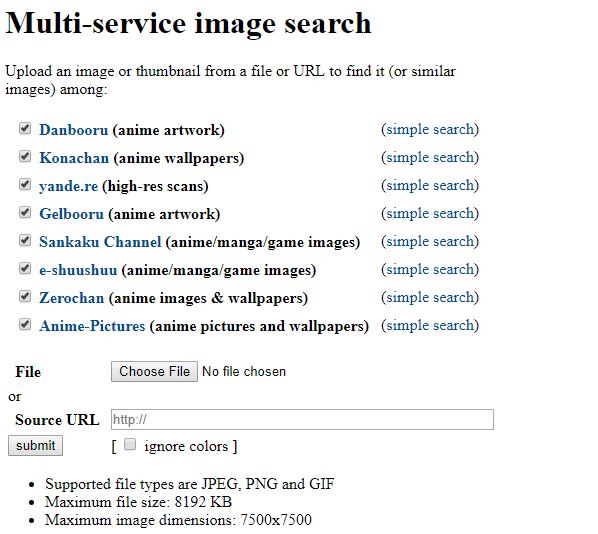Toggle the yande.re checkbox
The height and width of the screenshot is (534, 598).
(x=25, y=184)
